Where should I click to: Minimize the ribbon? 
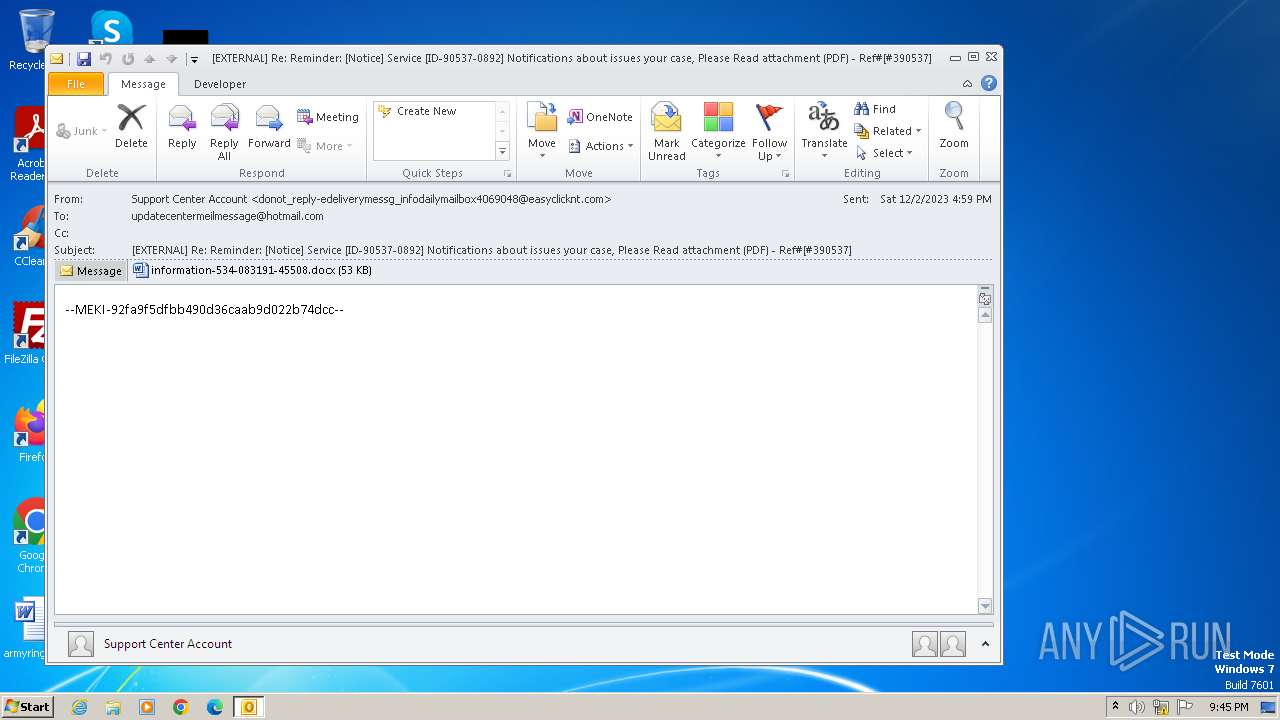[967, 83]
